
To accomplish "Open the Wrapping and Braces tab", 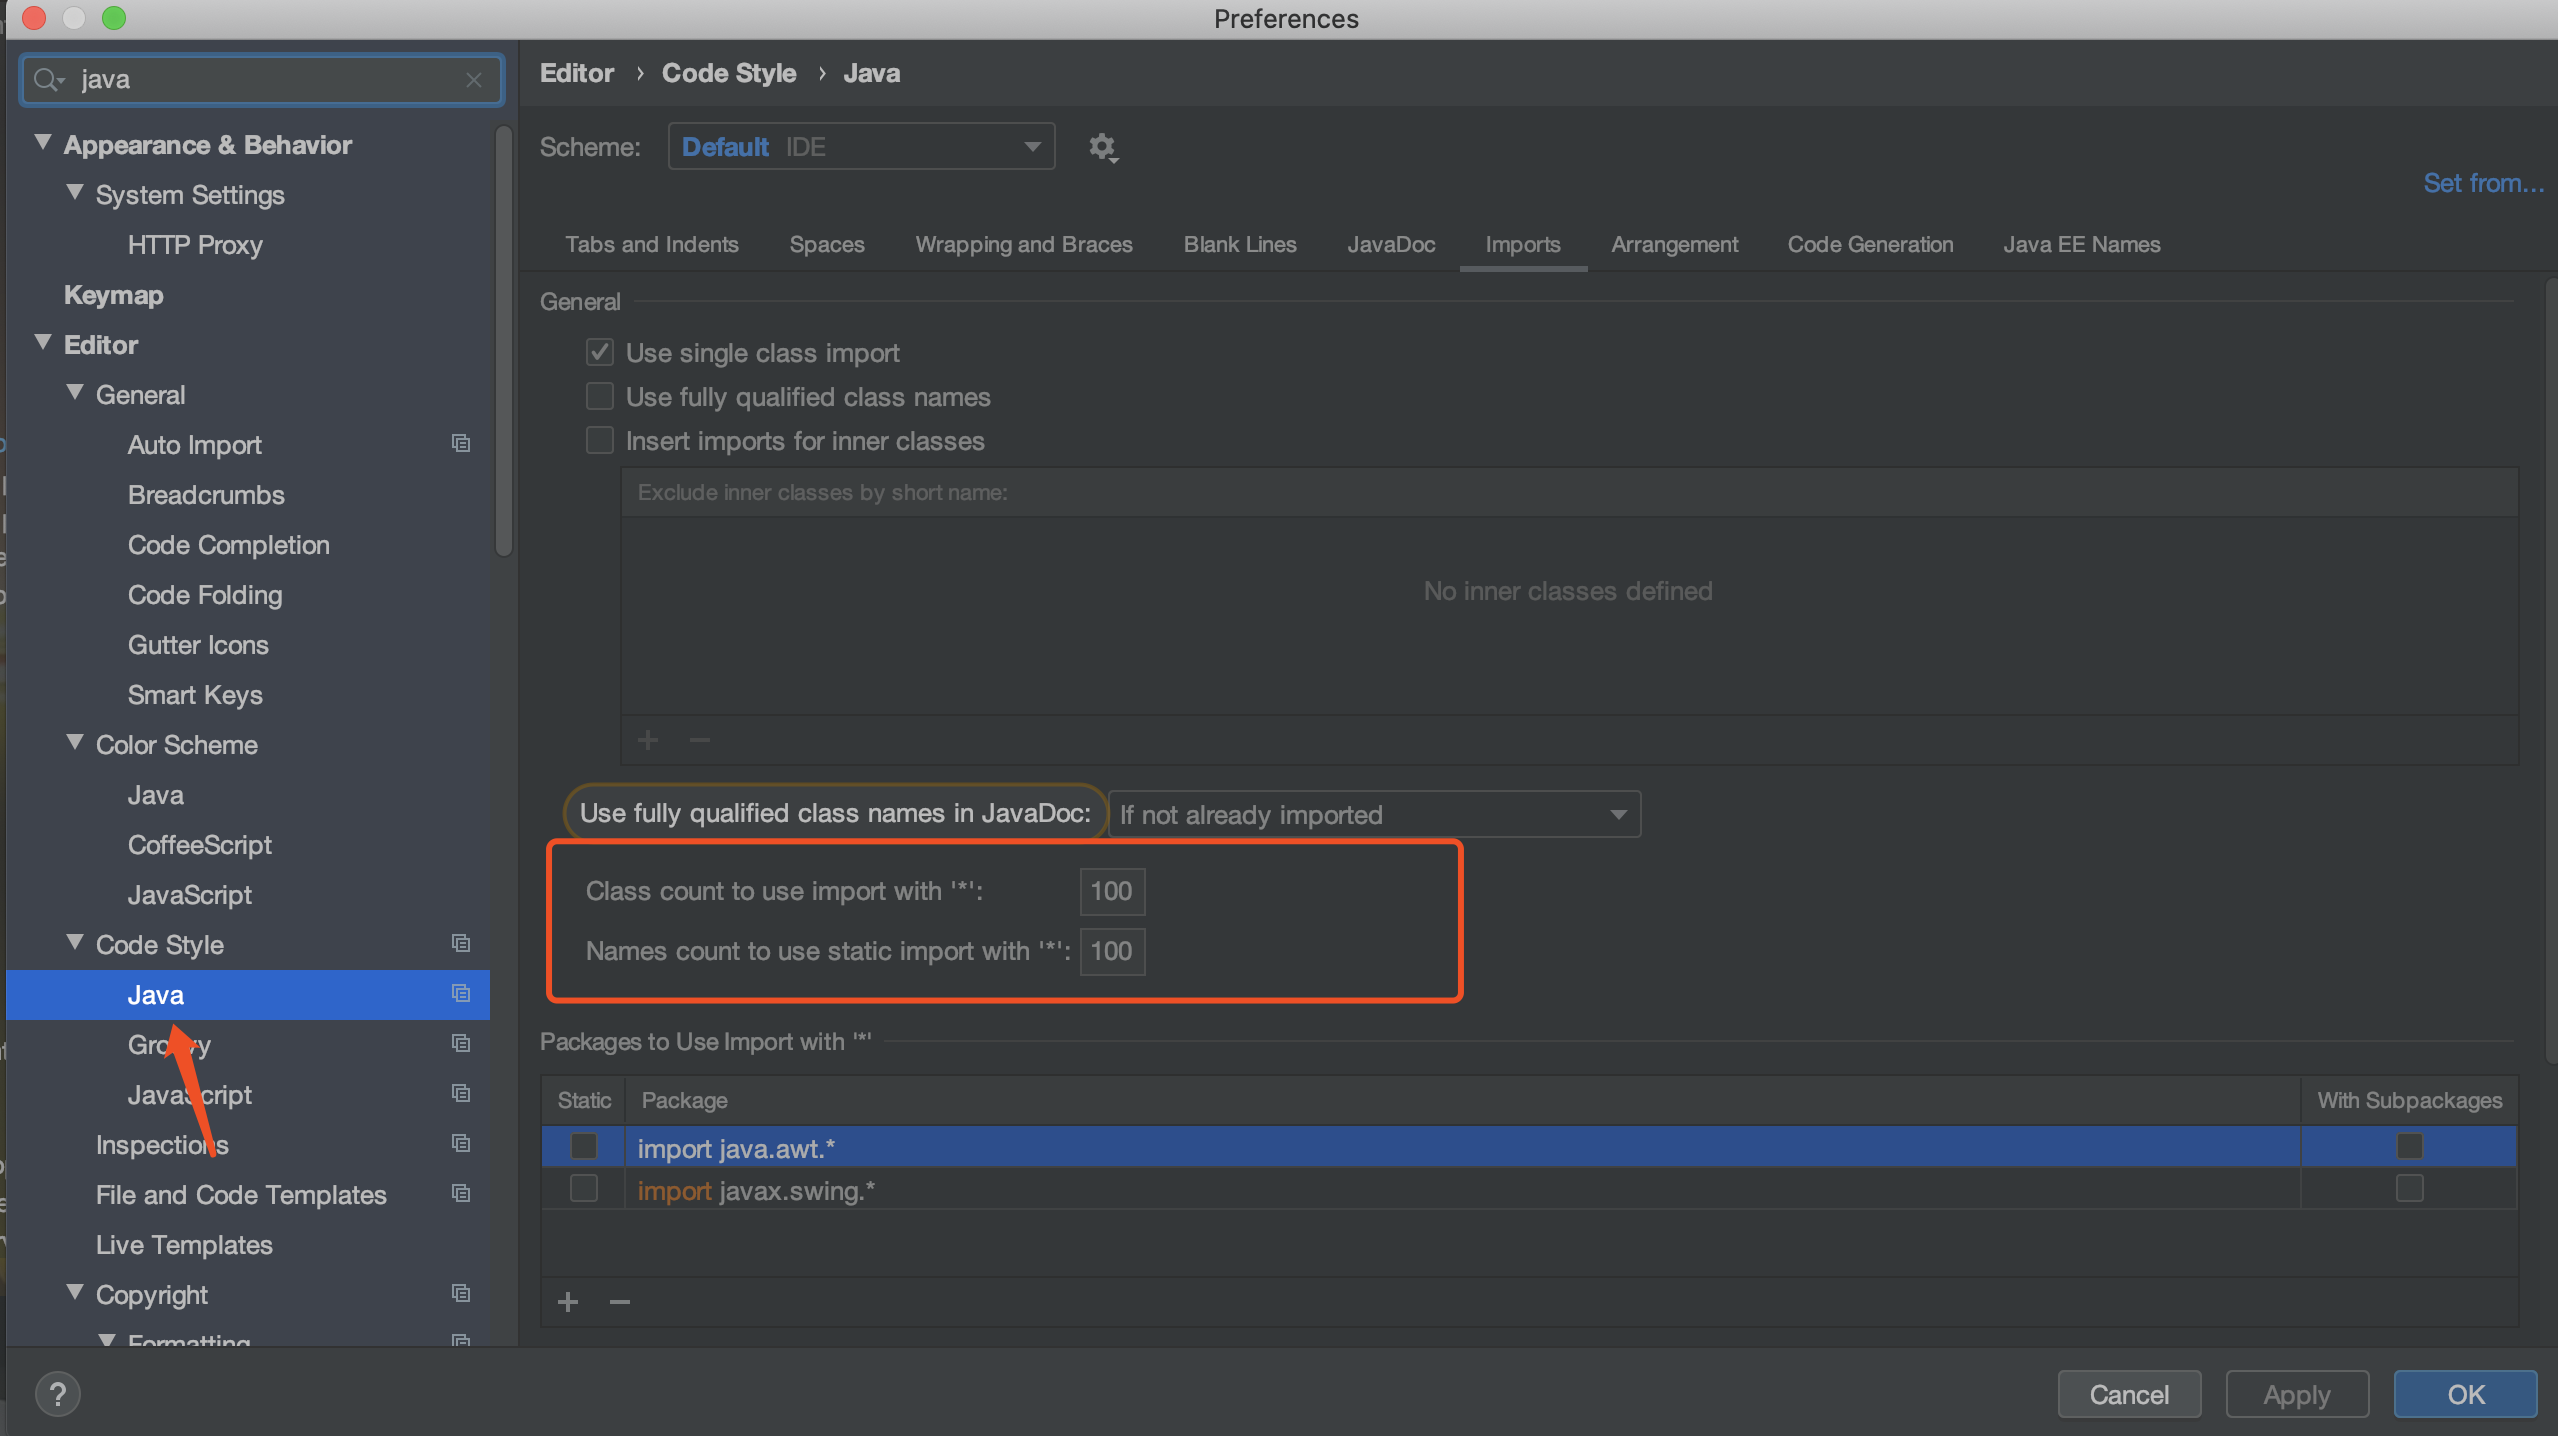I will (x=1023, y=245).
